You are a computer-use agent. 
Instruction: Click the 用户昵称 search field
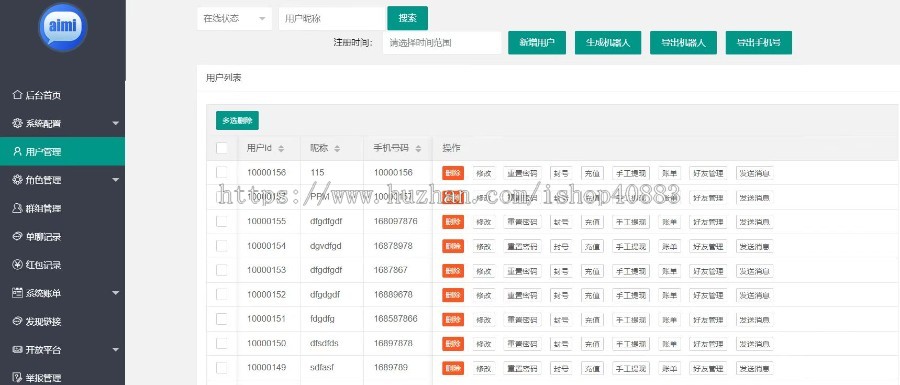pyautogui.click(x=332, y=18)
